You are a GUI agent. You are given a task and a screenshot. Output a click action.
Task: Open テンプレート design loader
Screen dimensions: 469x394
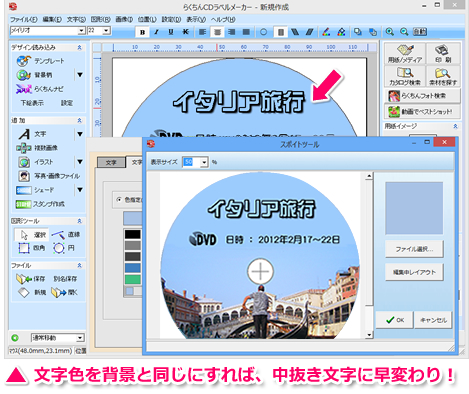click(x=41, y=61)
